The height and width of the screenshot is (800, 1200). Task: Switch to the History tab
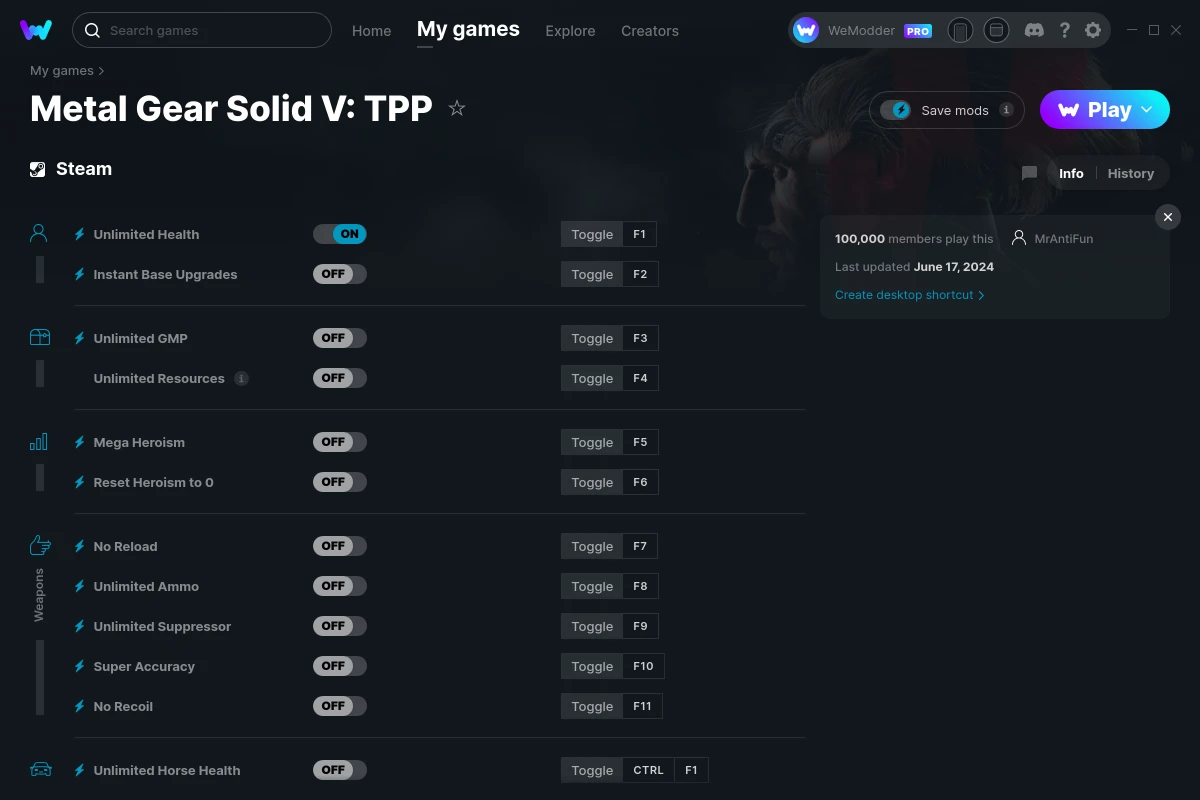coord(1130,173)
